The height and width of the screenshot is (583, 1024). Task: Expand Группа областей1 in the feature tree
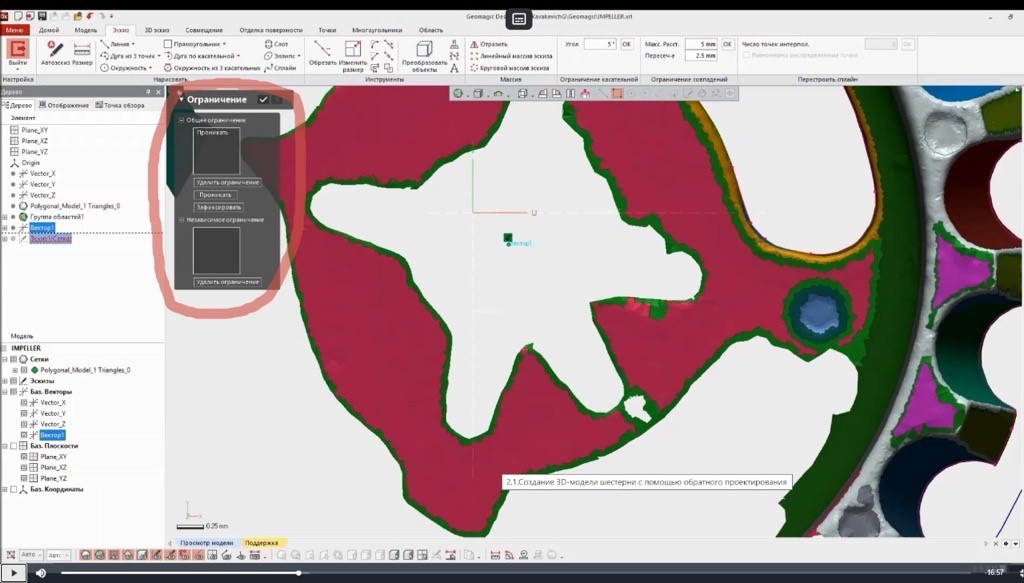tap(5, 217)
